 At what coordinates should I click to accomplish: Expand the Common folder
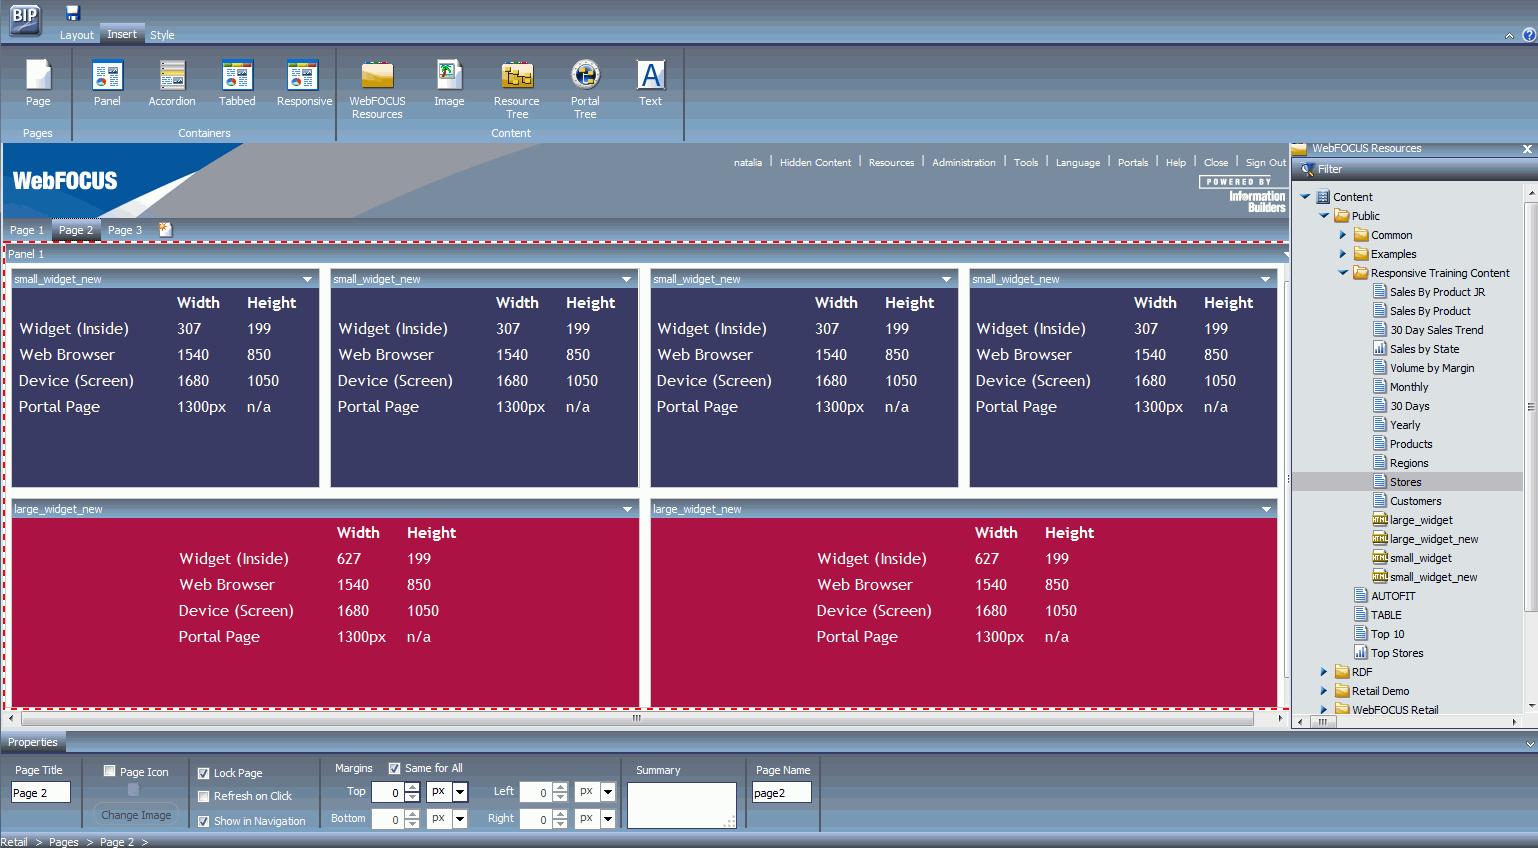(x=1343, y=235)
